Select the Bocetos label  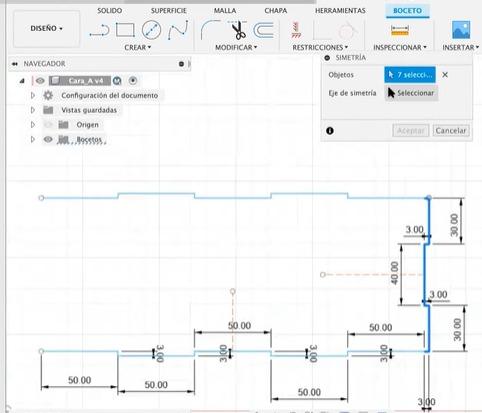(89, 139)
